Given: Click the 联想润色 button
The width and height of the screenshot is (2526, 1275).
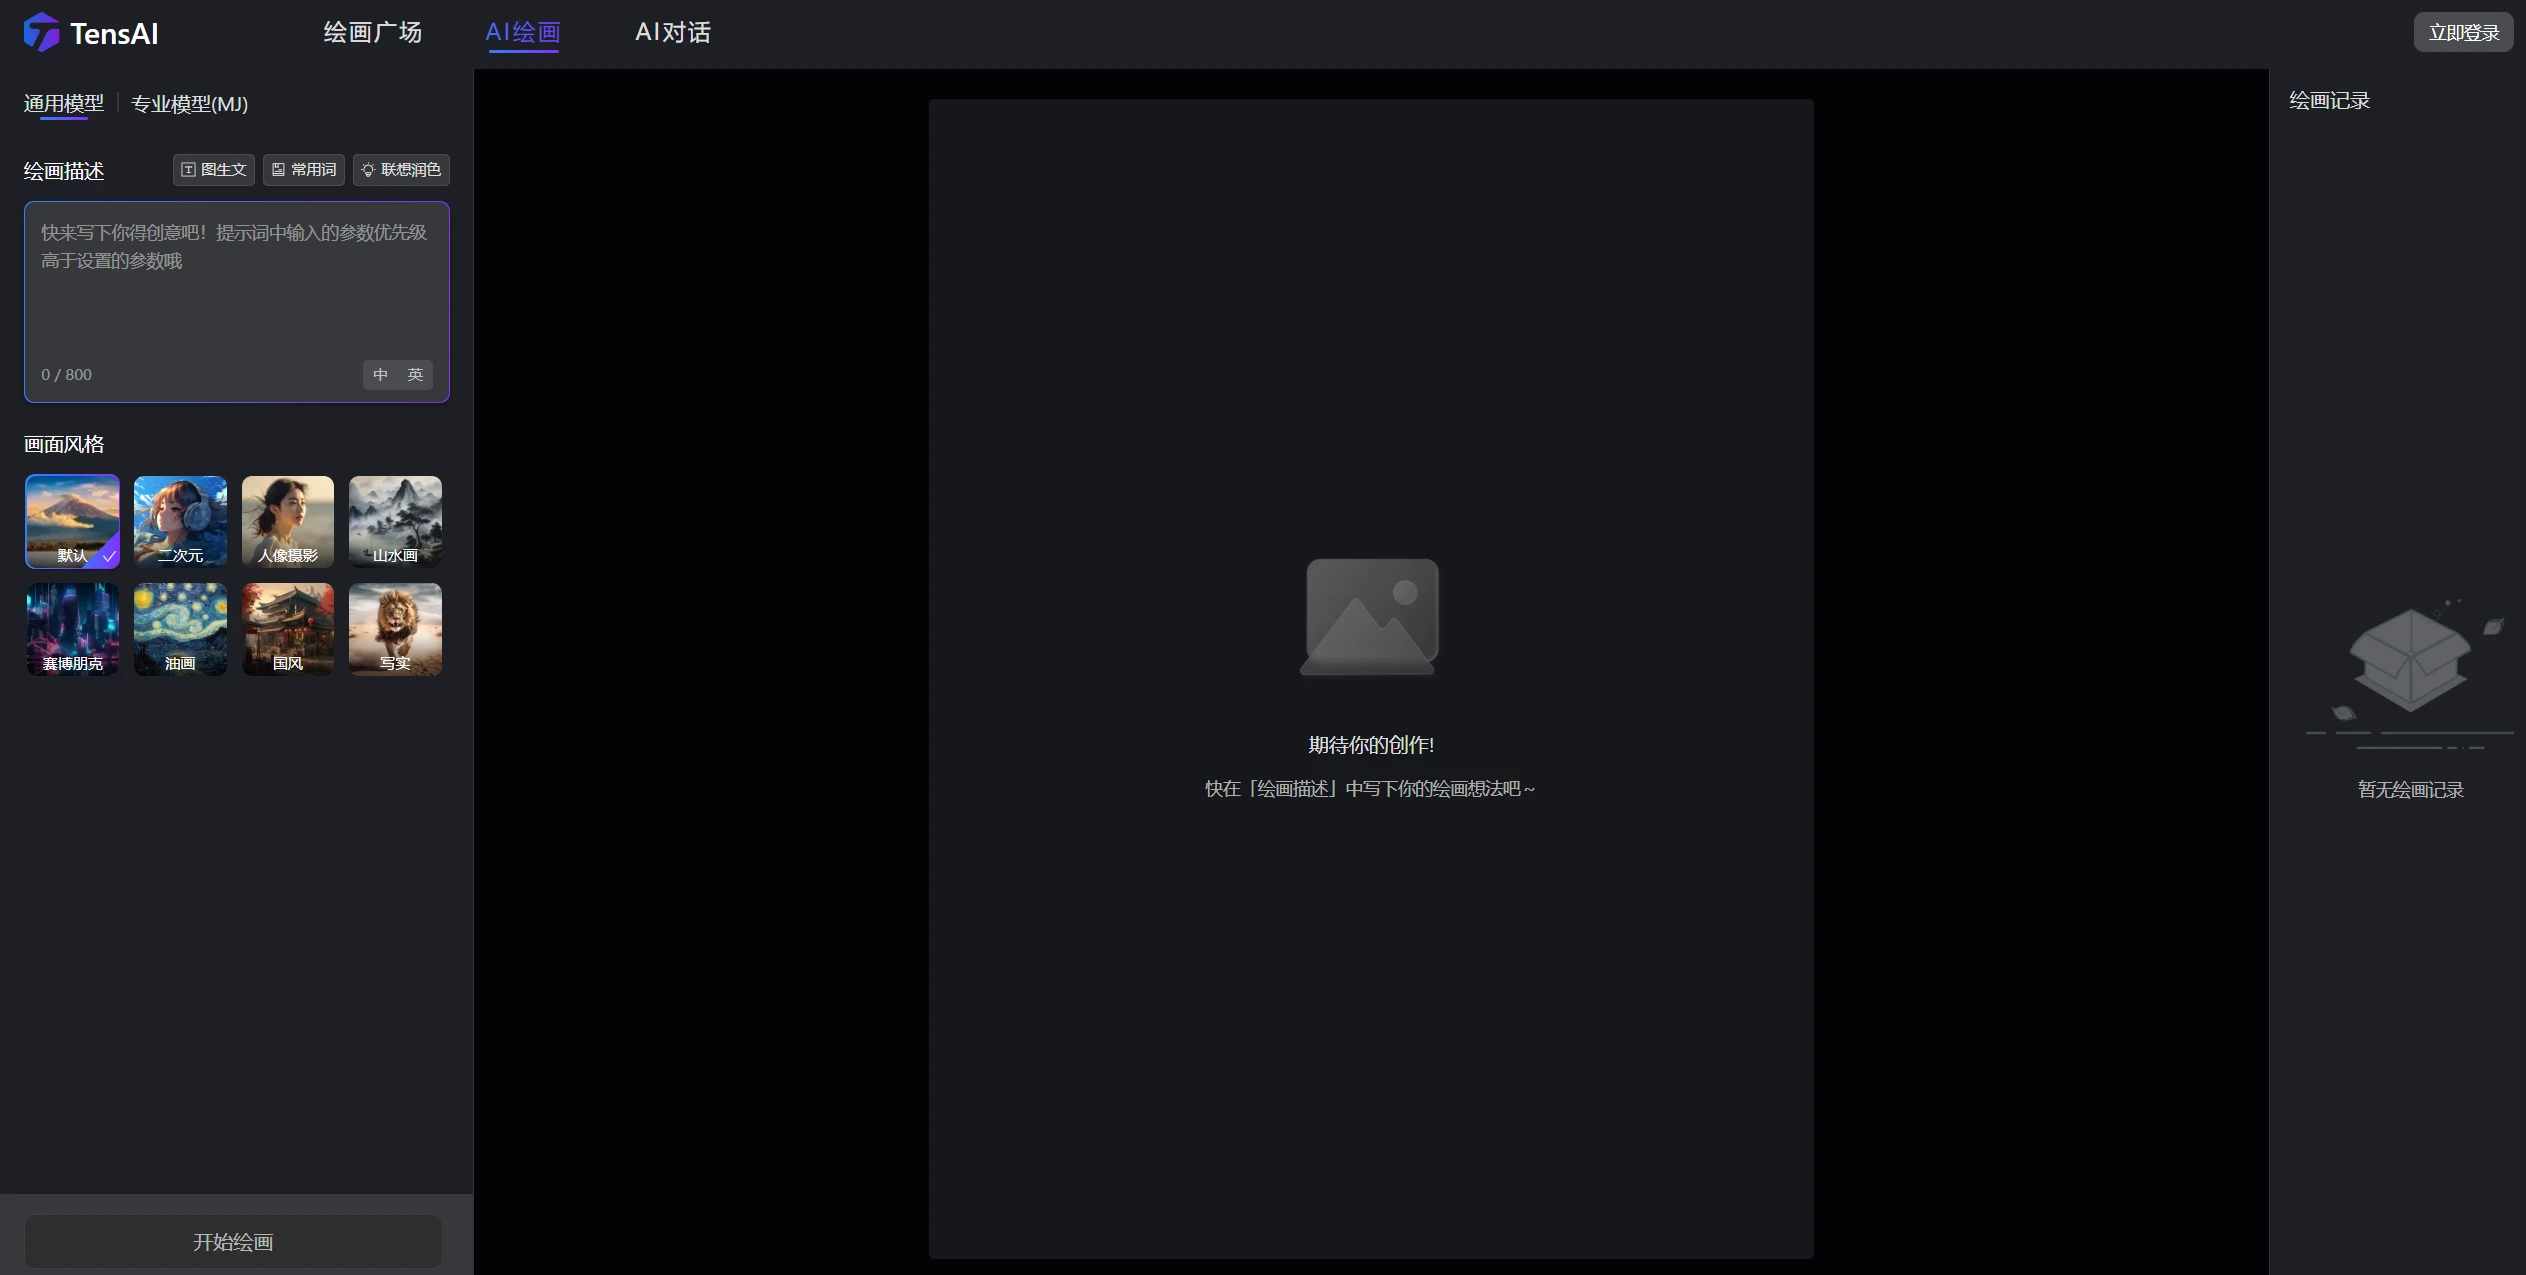Looking at the screenshot, I should coord(401,170).
